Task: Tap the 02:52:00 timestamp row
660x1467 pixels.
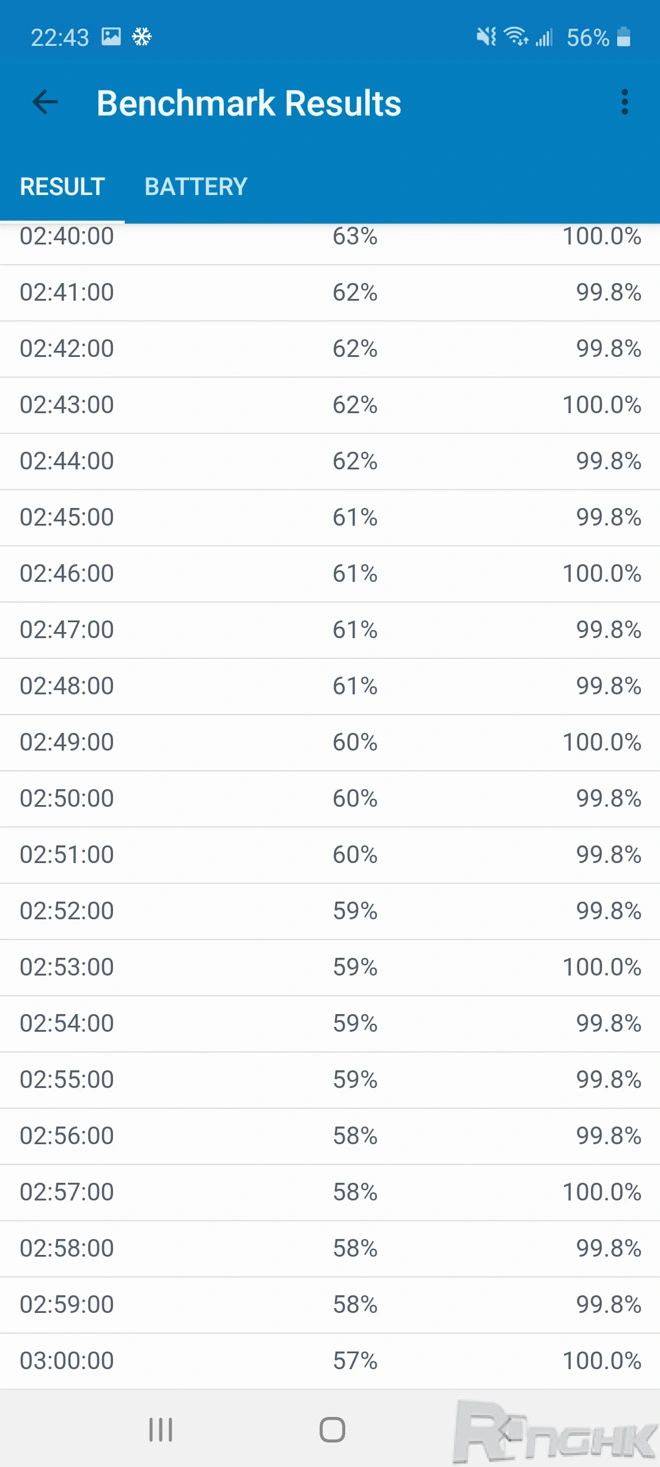Action: [330, 911]
